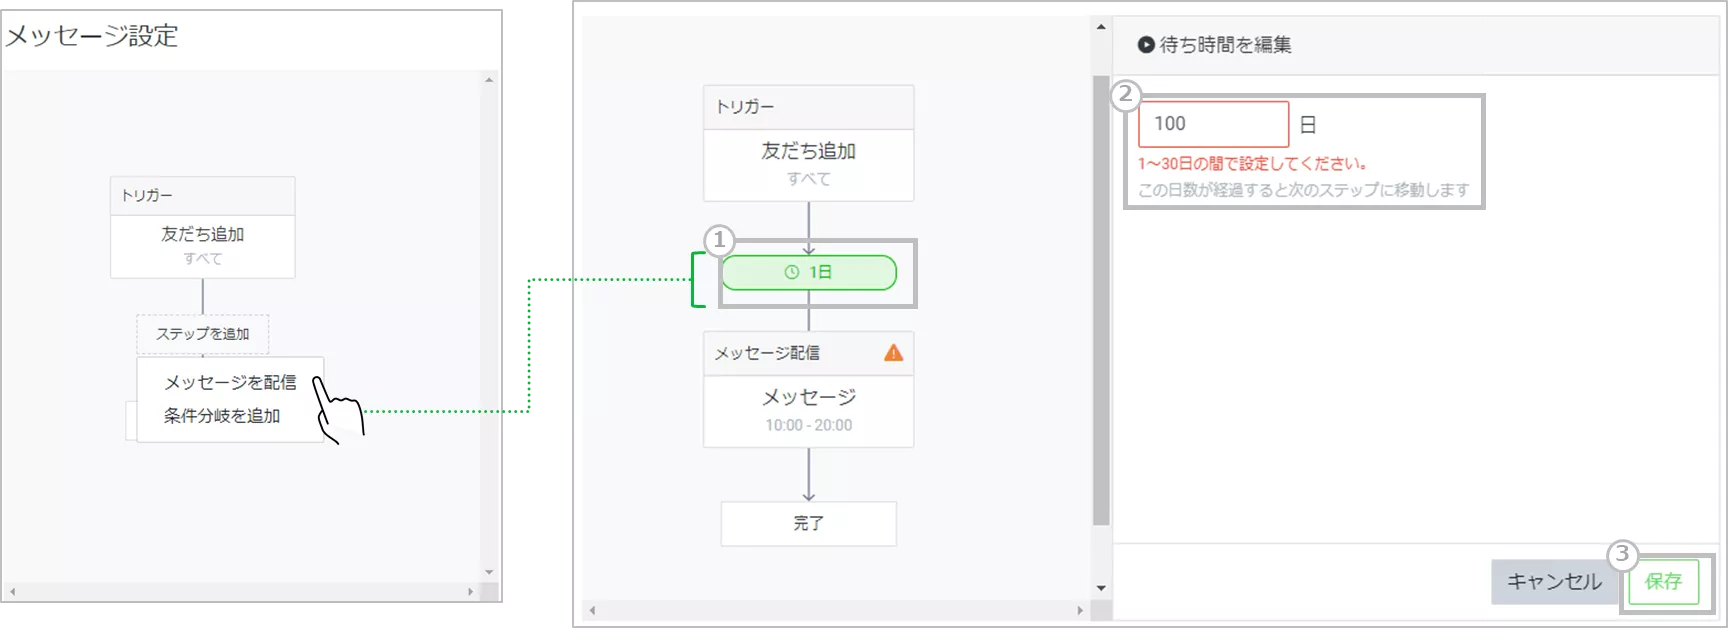Select 条件分岐を追加 from the step menu
1728x628 pixels.
point(222,416)
